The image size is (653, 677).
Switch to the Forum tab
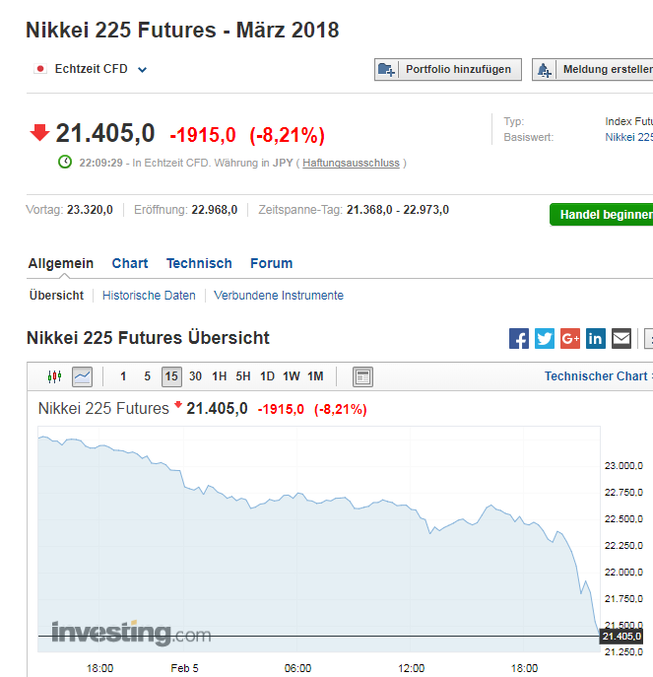[271, 263]
